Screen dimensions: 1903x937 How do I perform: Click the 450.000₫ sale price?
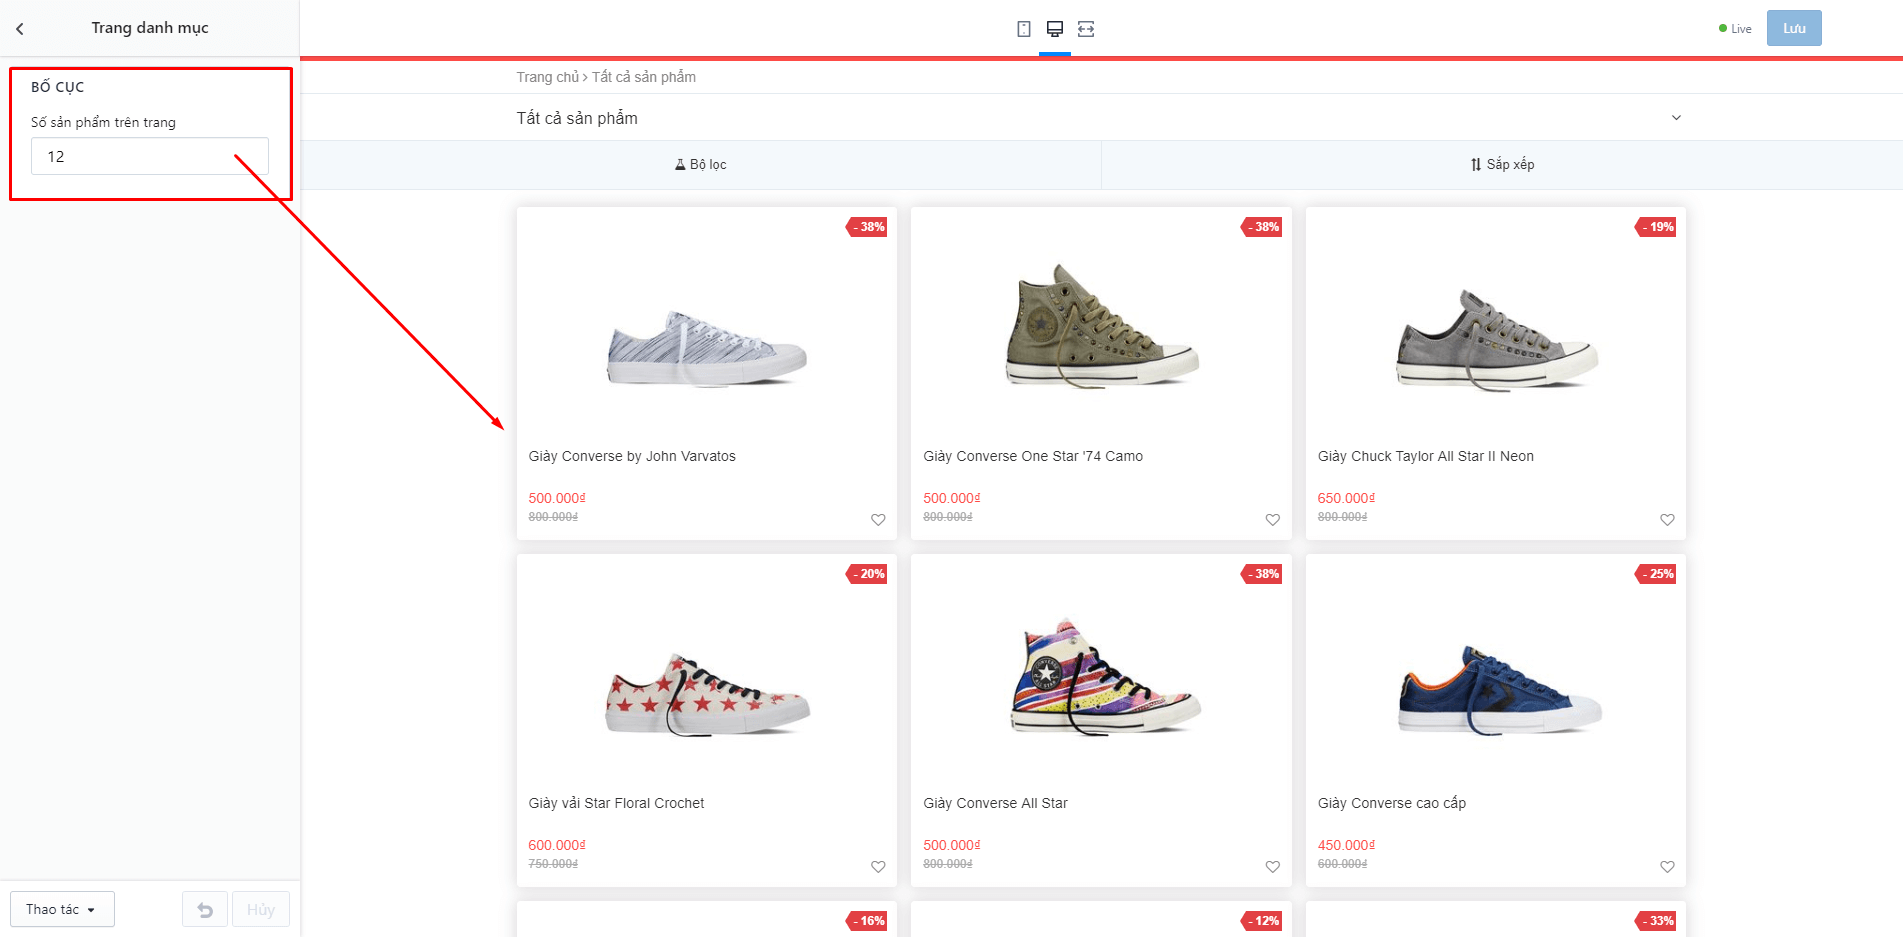[x=1346, y=845]
